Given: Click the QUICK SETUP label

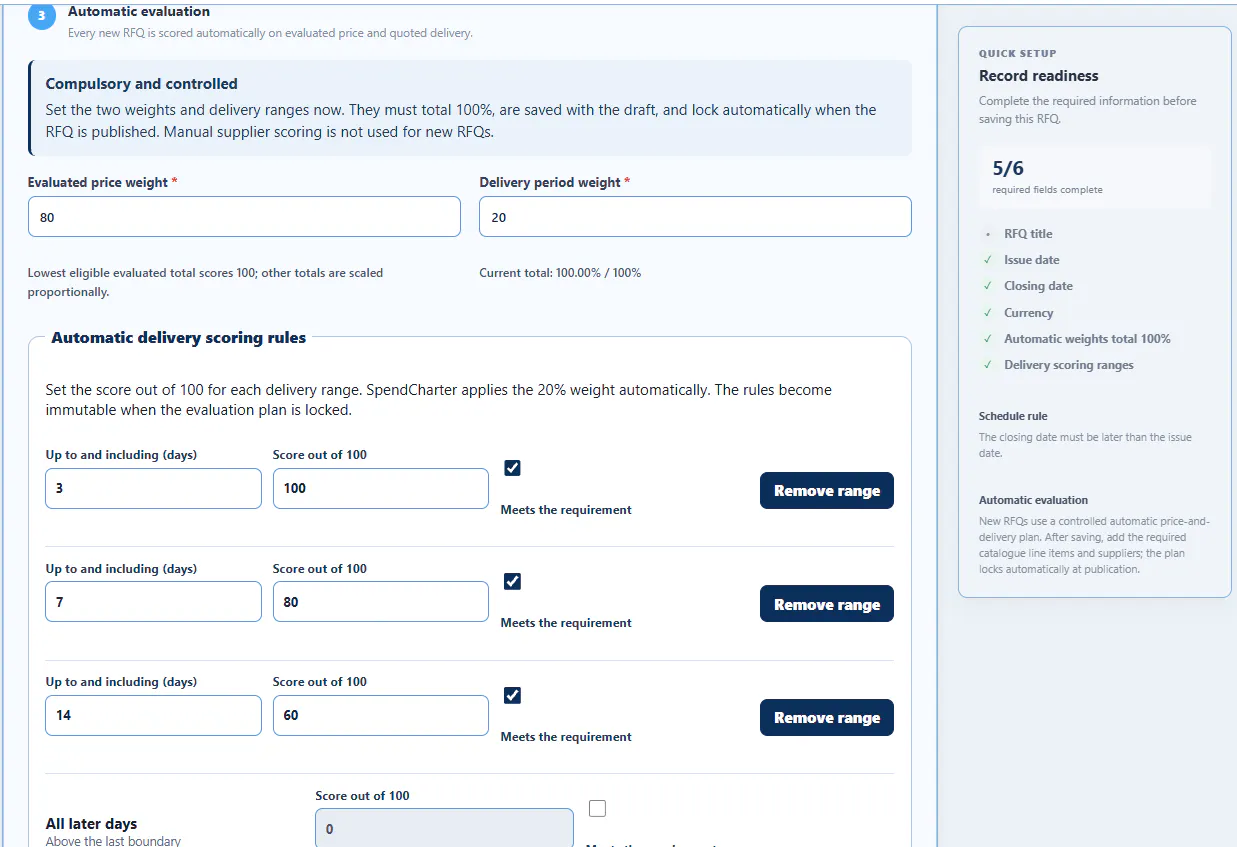Looking at the screenshot, I should pyautogui.click(x=1017, y=54).
